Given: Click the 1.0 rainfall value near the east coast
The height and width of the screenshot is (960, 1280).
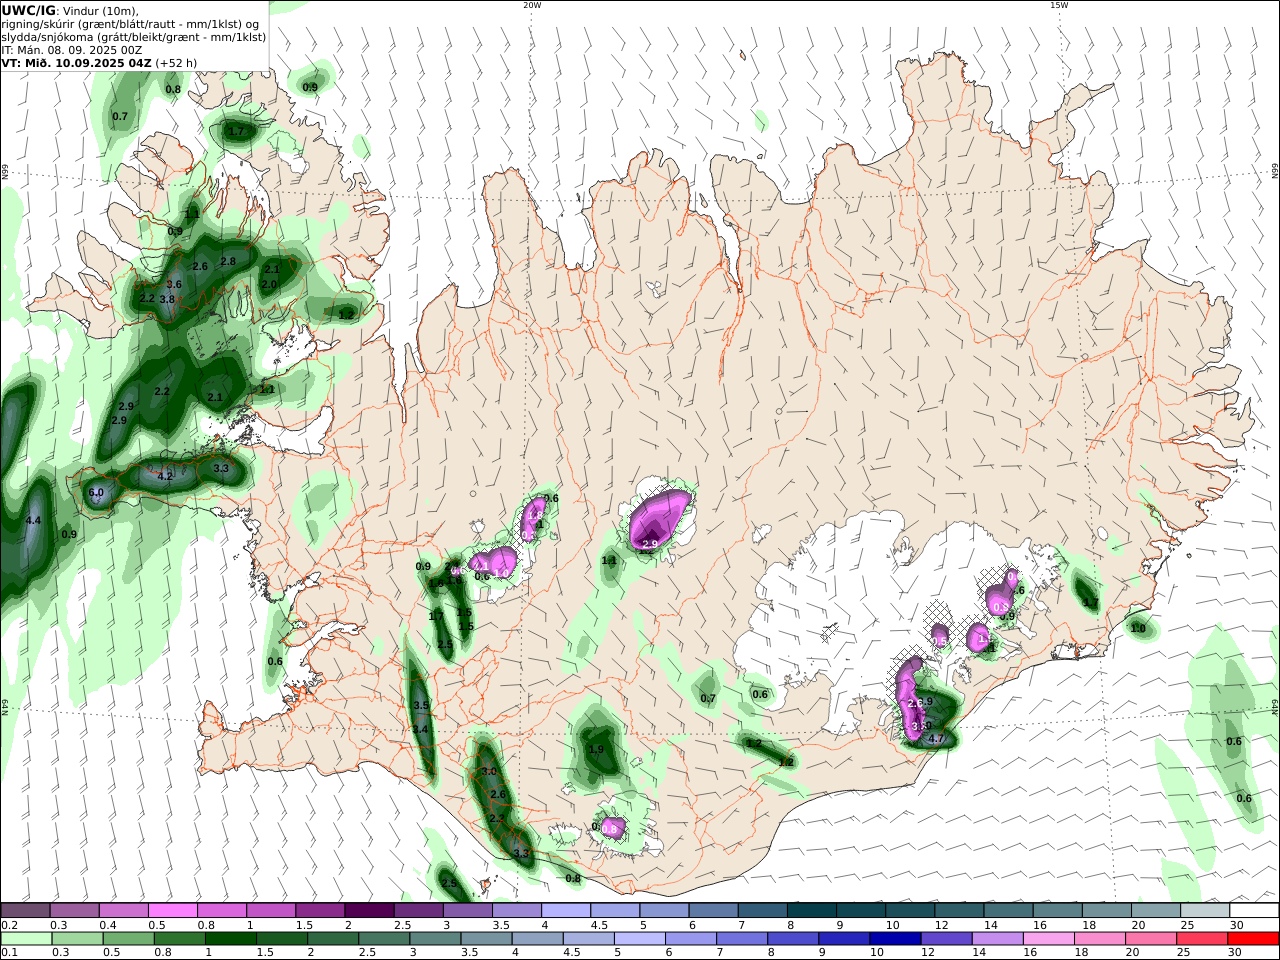Looking at the screenshot, I should point(1138,628).
